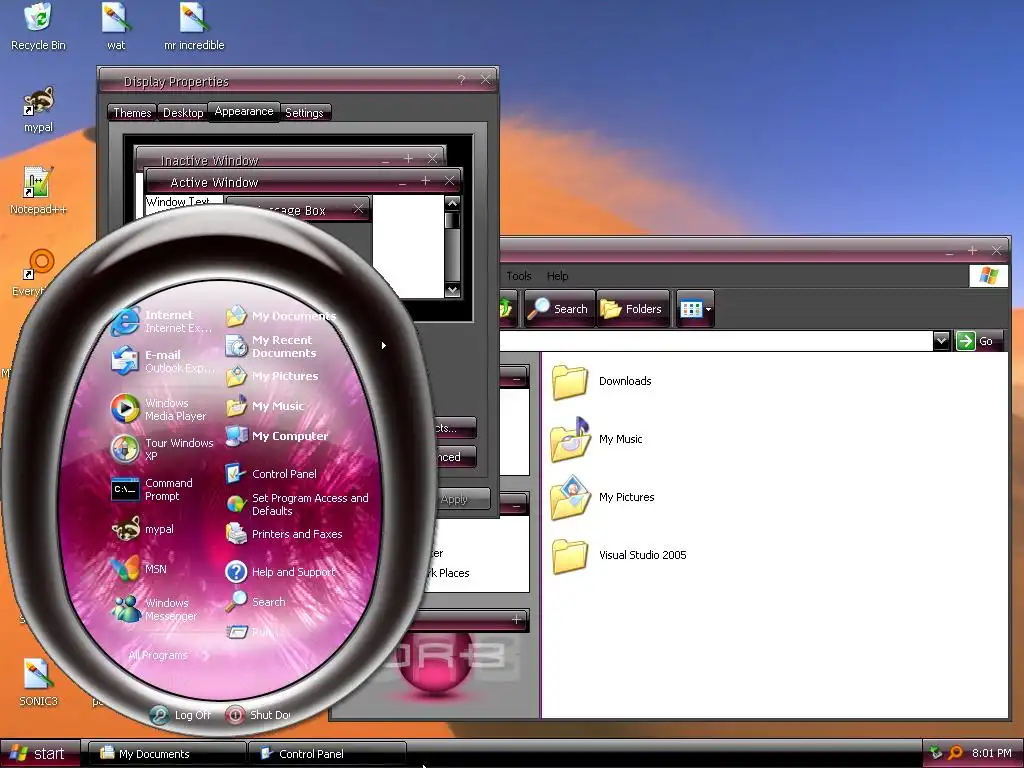Open the SONIC3 desktop file

[x=38, y=682]
